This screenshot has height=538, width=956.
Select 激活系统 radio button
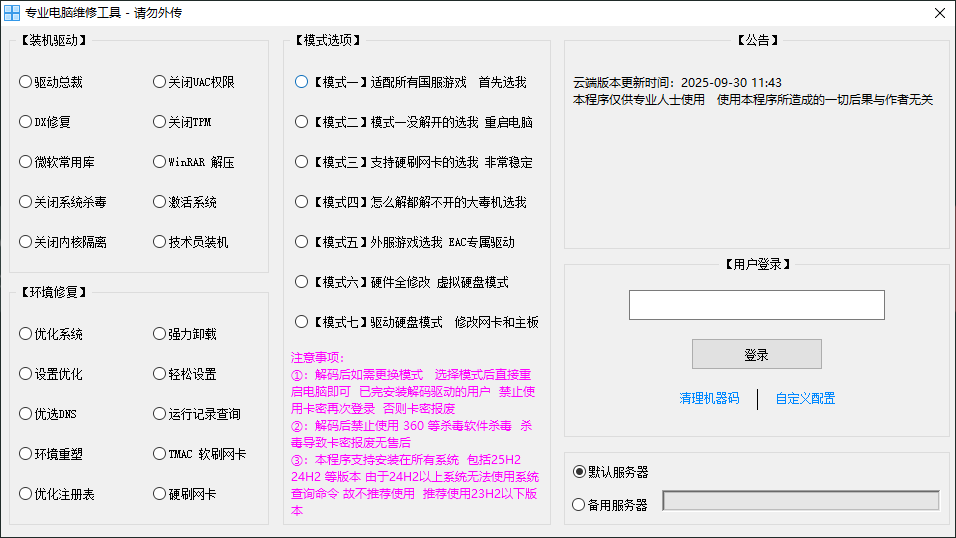(160, 202)
